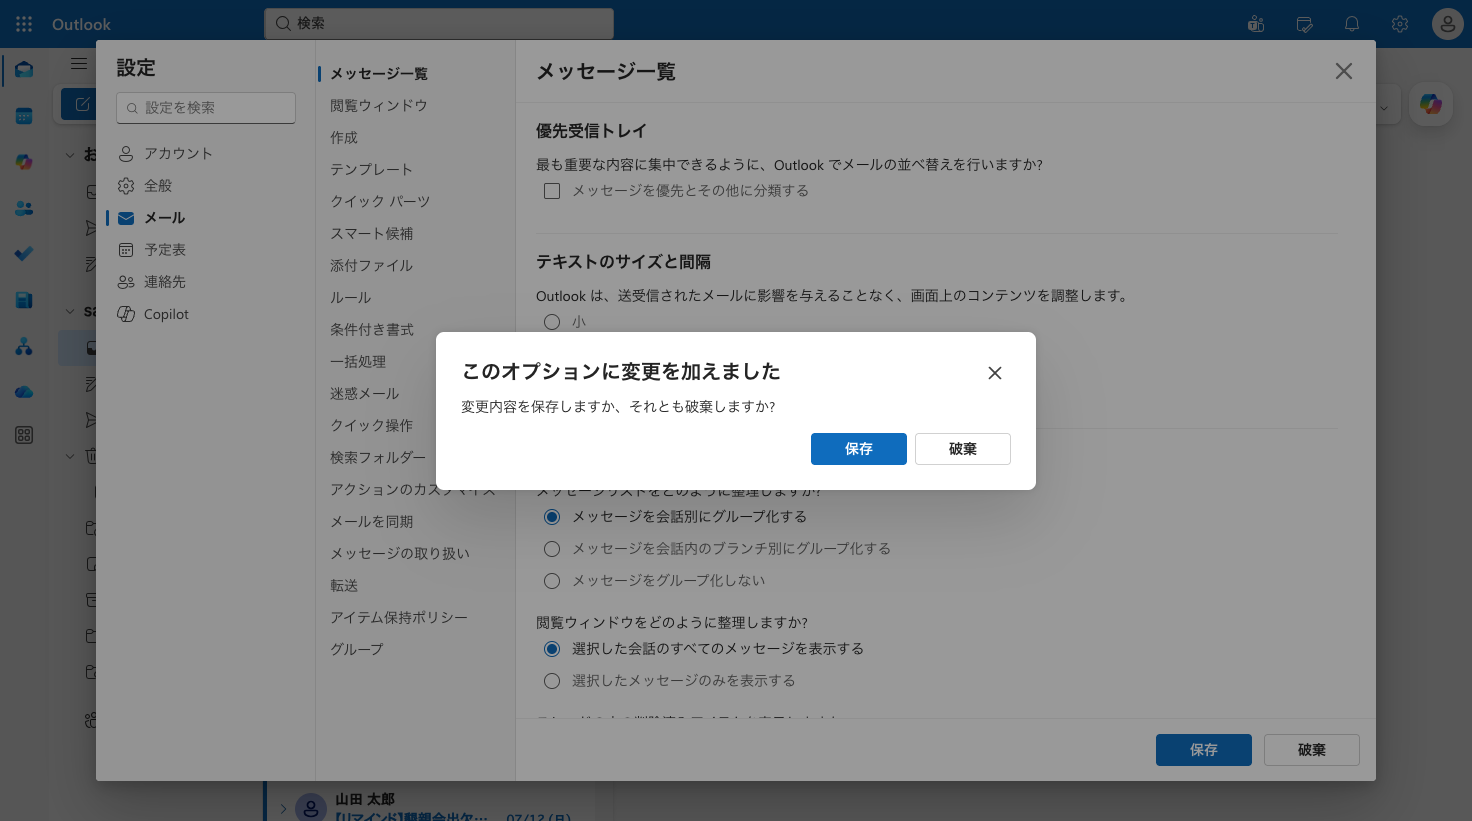The height and width of the screenshot is (821, 1472).
Task: Open the 転送 settings section
Action: pyautogui.click(x=344, y=586)
